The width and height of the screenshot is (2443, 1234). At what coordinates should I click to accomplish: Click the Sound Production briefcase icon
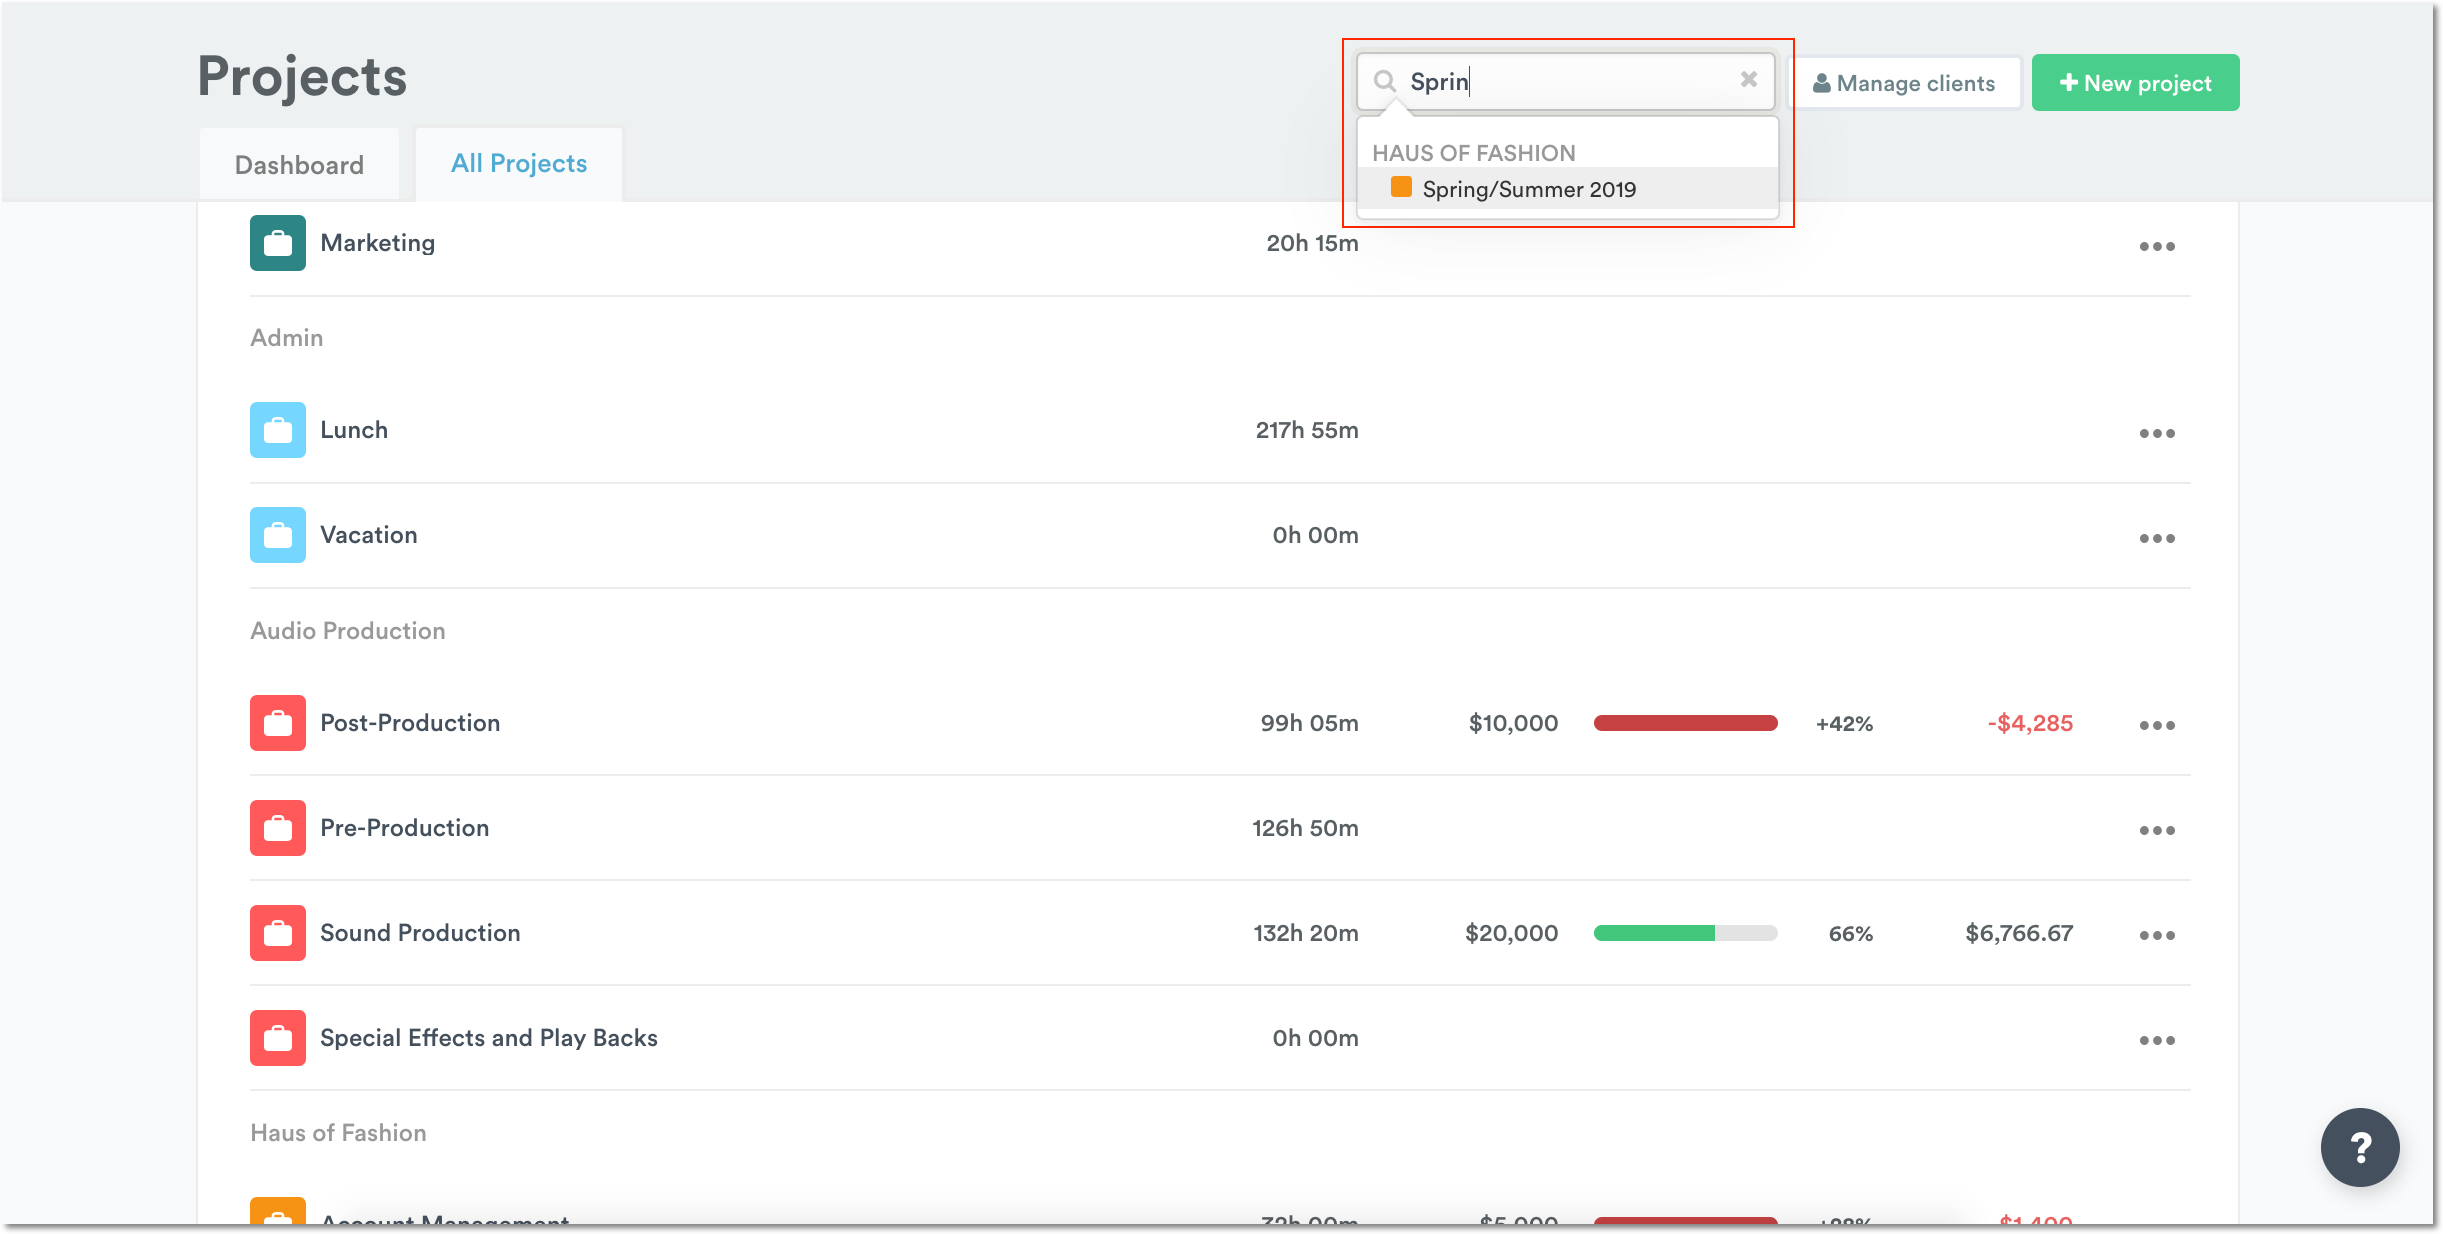click(277, 933)
